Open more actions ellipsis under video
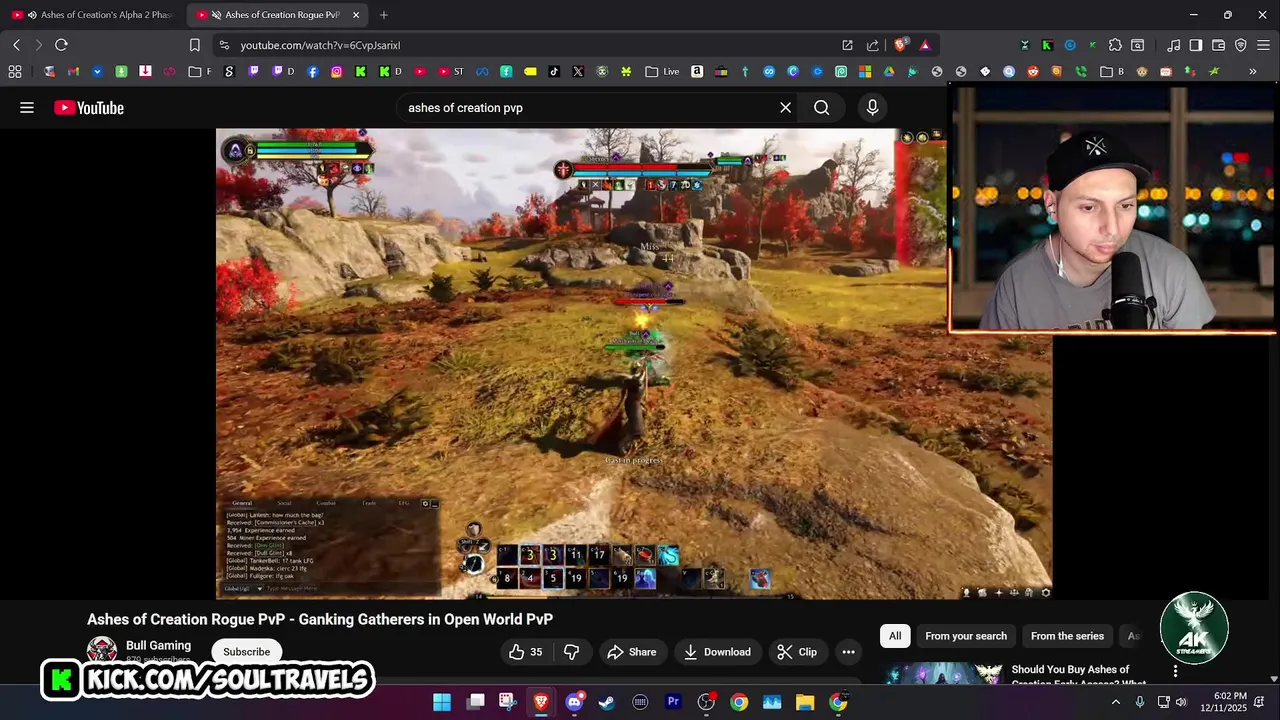Viewport: 1280px width, 720px height. coord(848,652)
